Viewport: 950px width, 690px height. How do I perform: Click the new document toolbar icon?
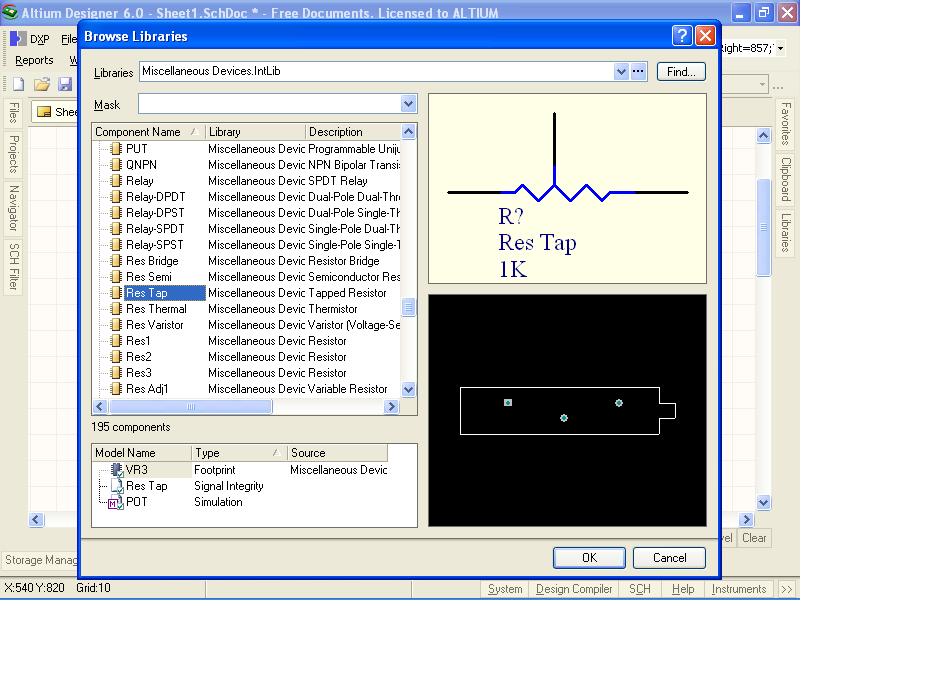[18, 85]
